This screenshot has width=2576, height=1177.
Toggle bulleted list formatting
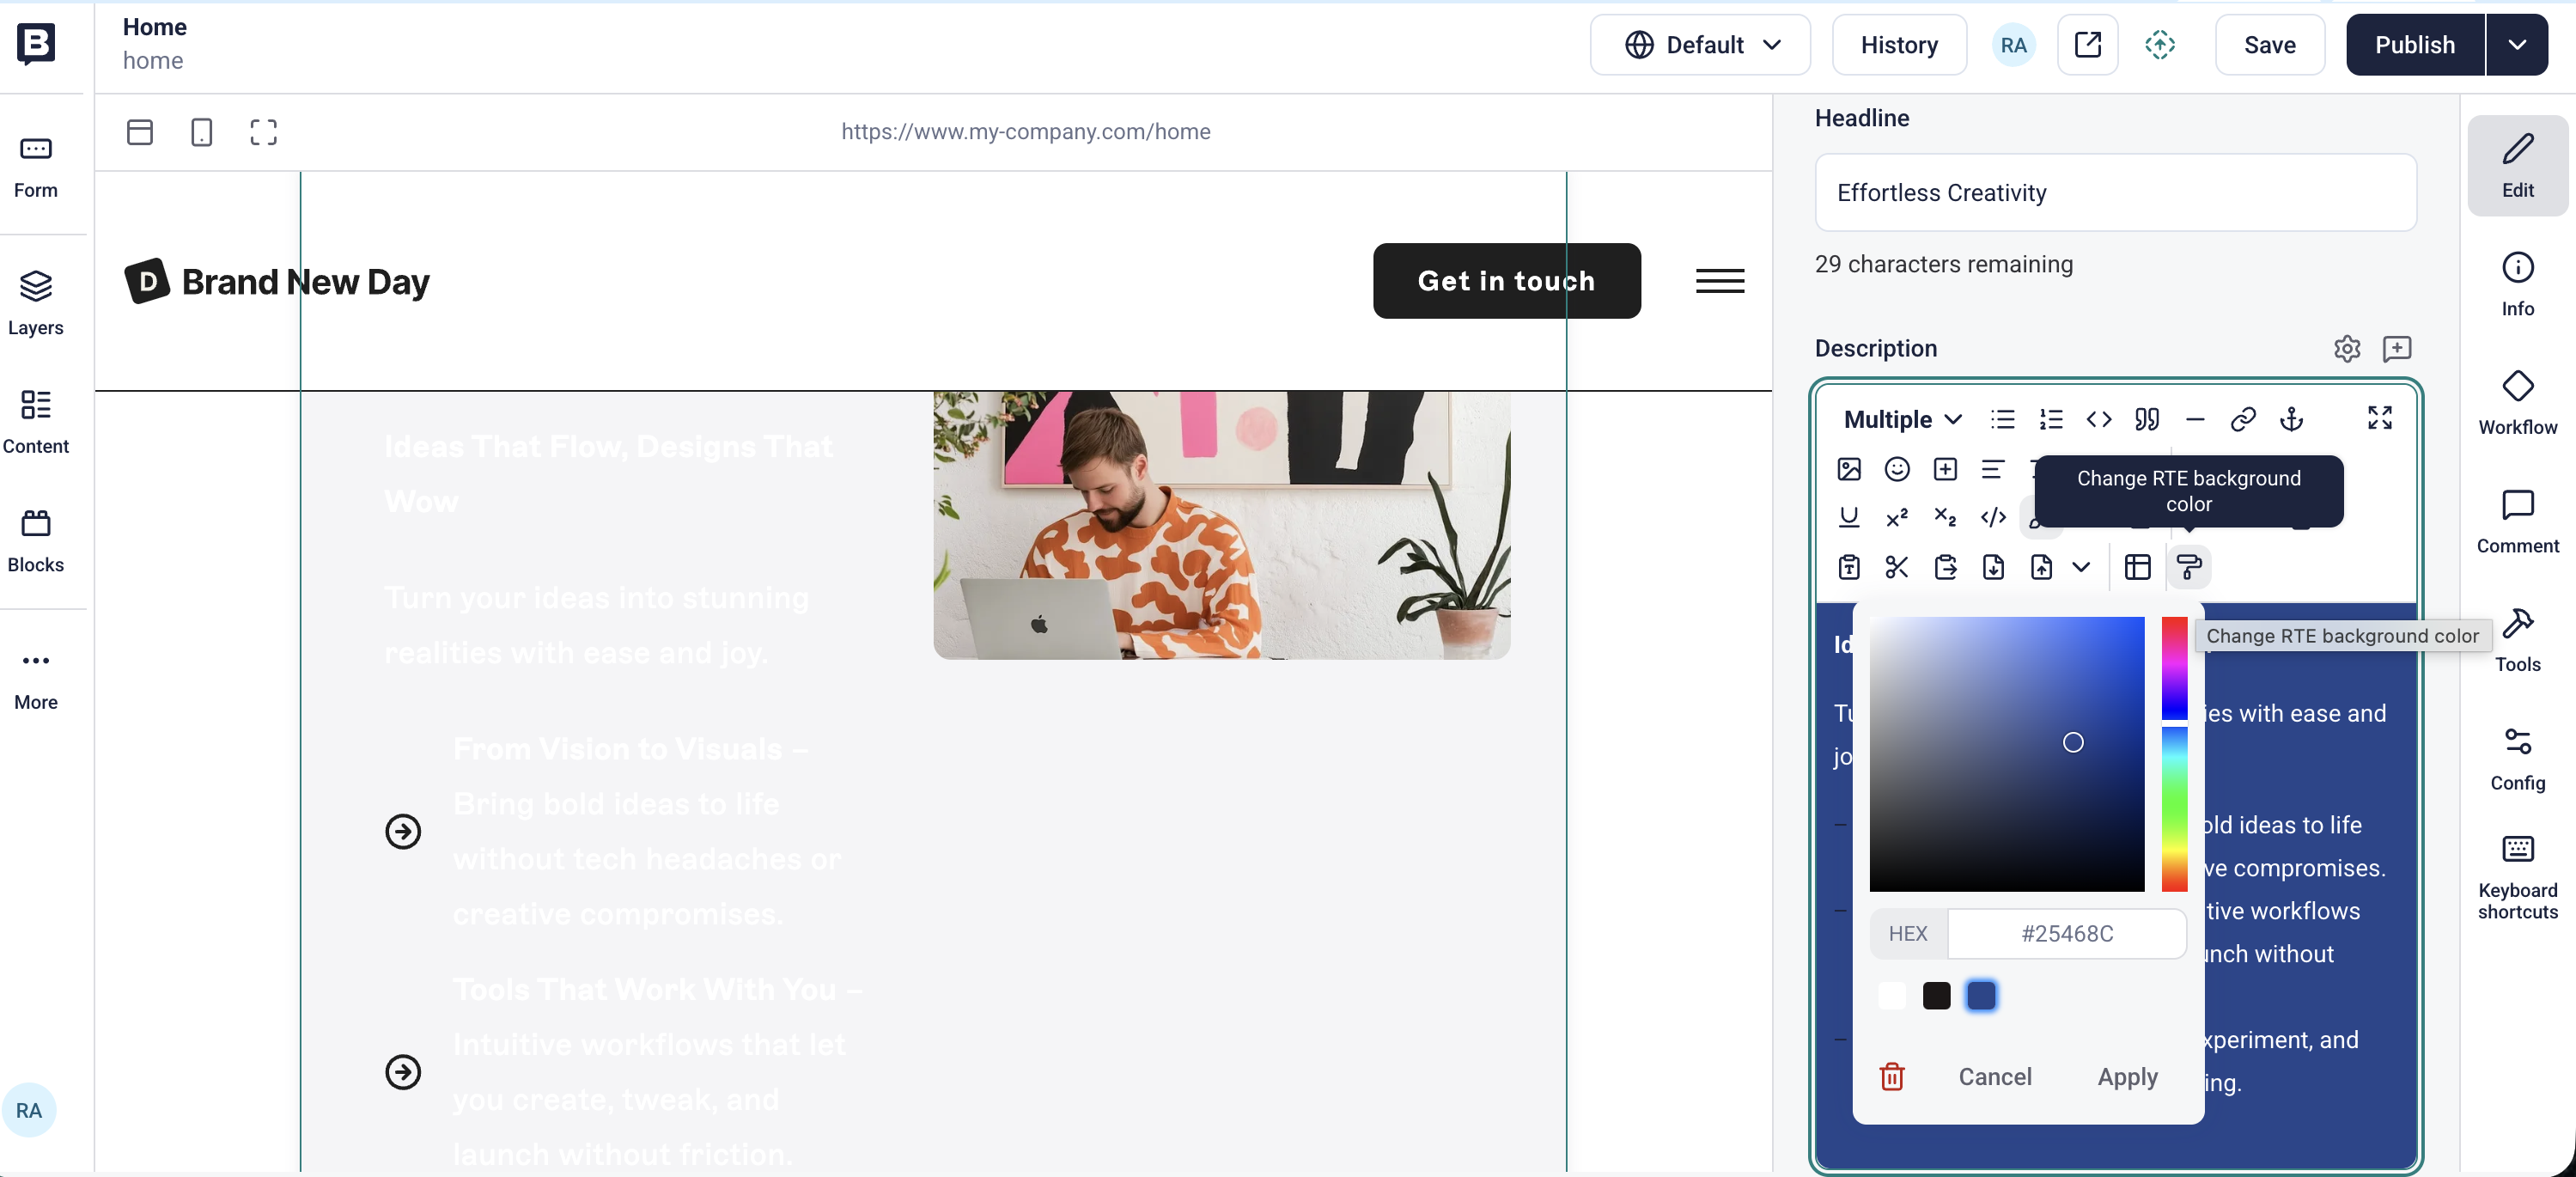pyautogui.click(x=2002, y=419)
